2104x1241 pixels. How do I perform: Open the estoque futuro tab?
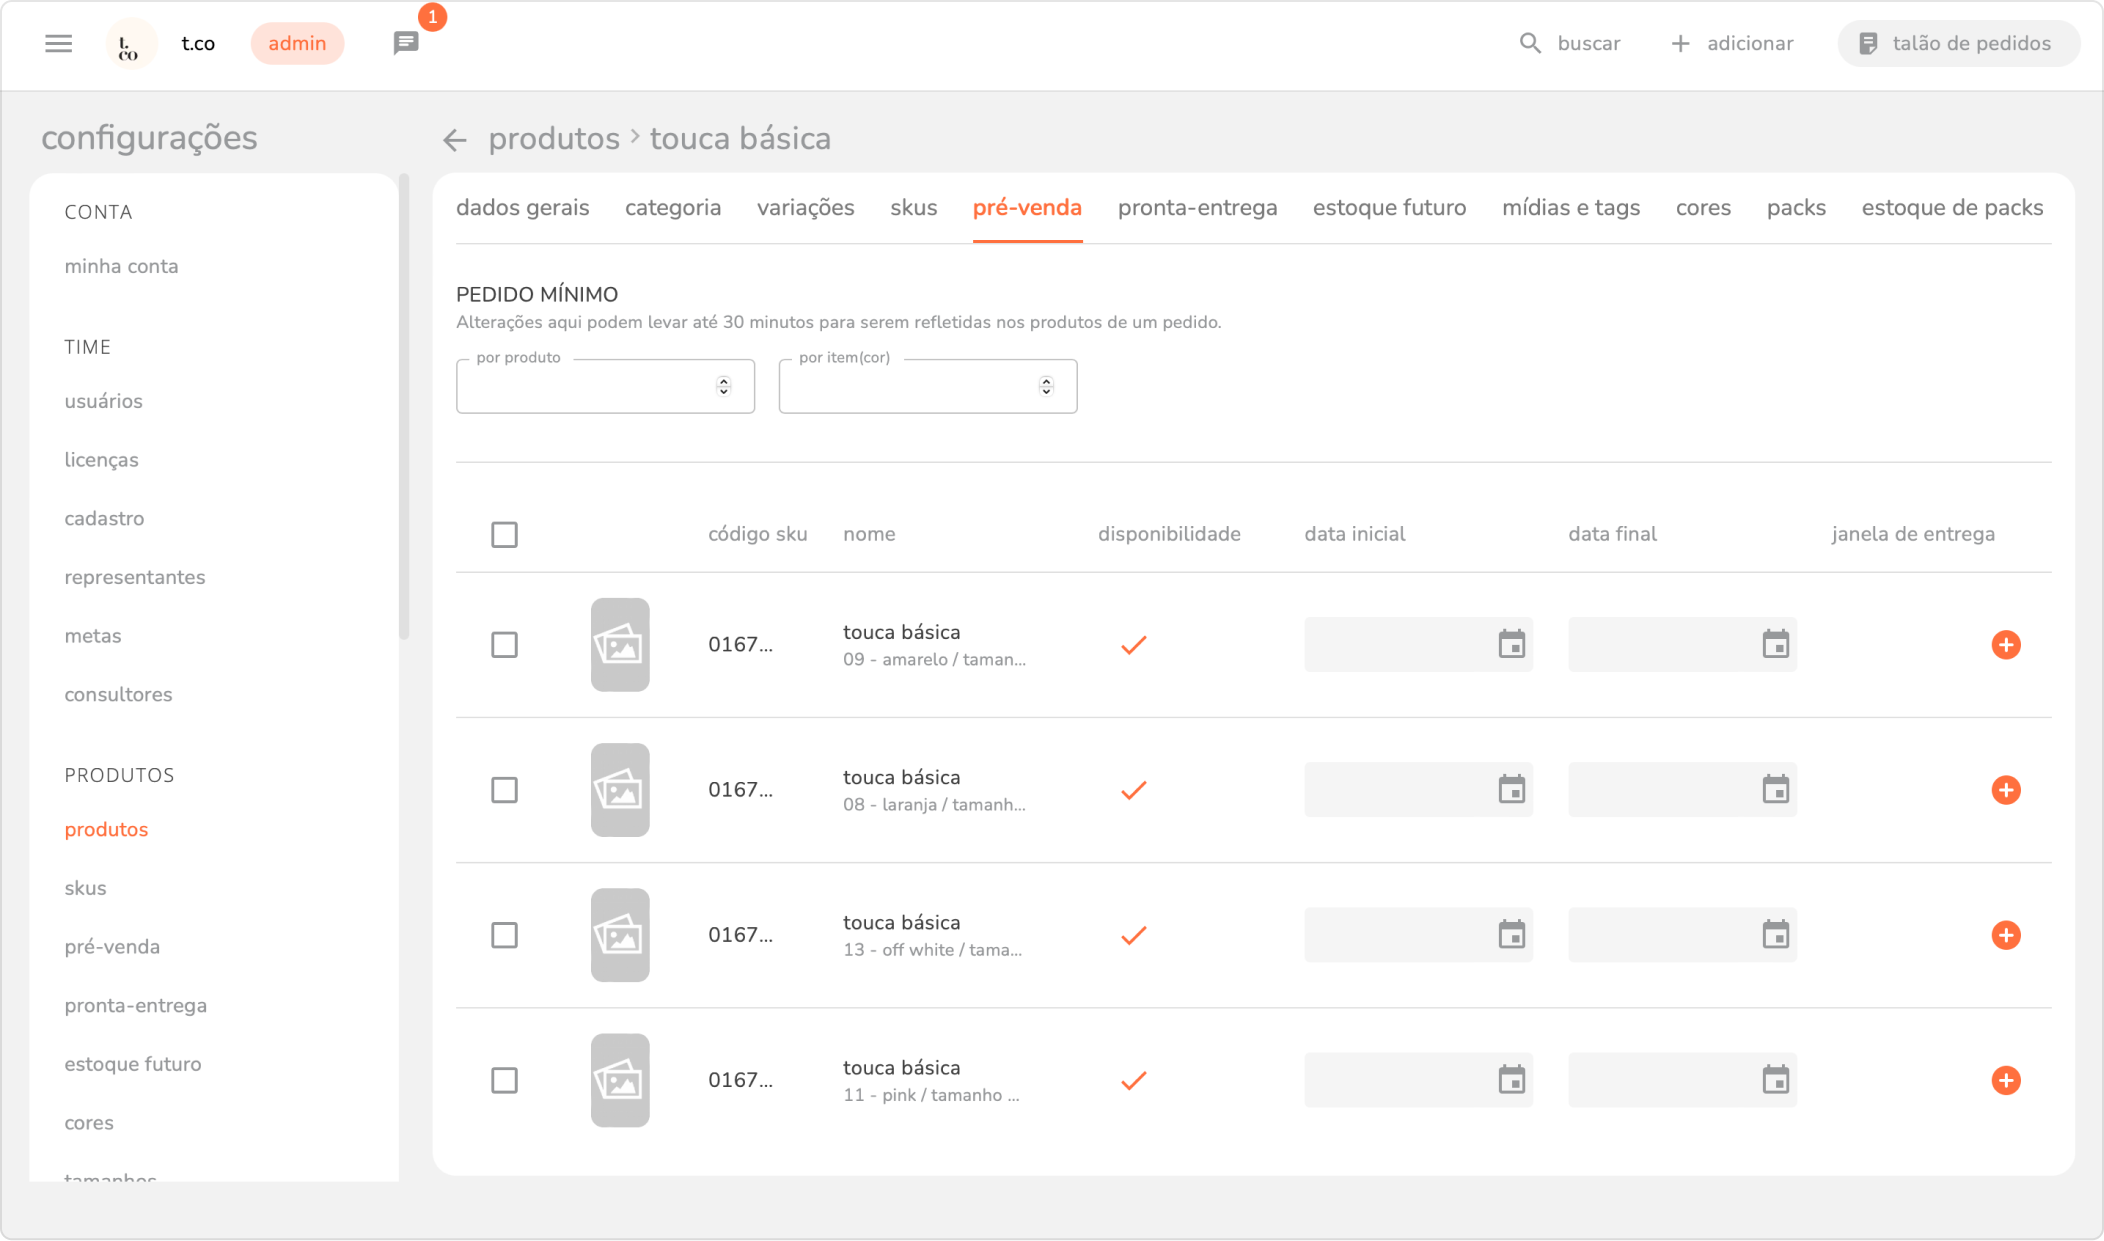click(x=1389, y=208)
